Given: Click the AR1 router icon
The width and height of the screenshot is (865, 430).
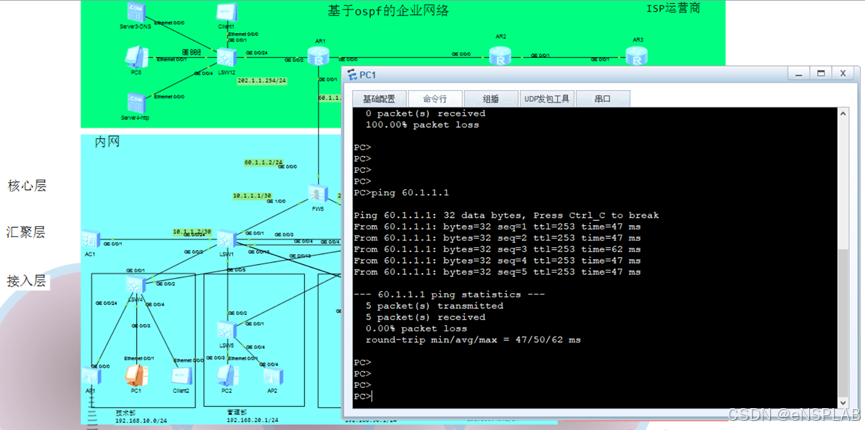Looking at the screenshot, I should [318, 55].
